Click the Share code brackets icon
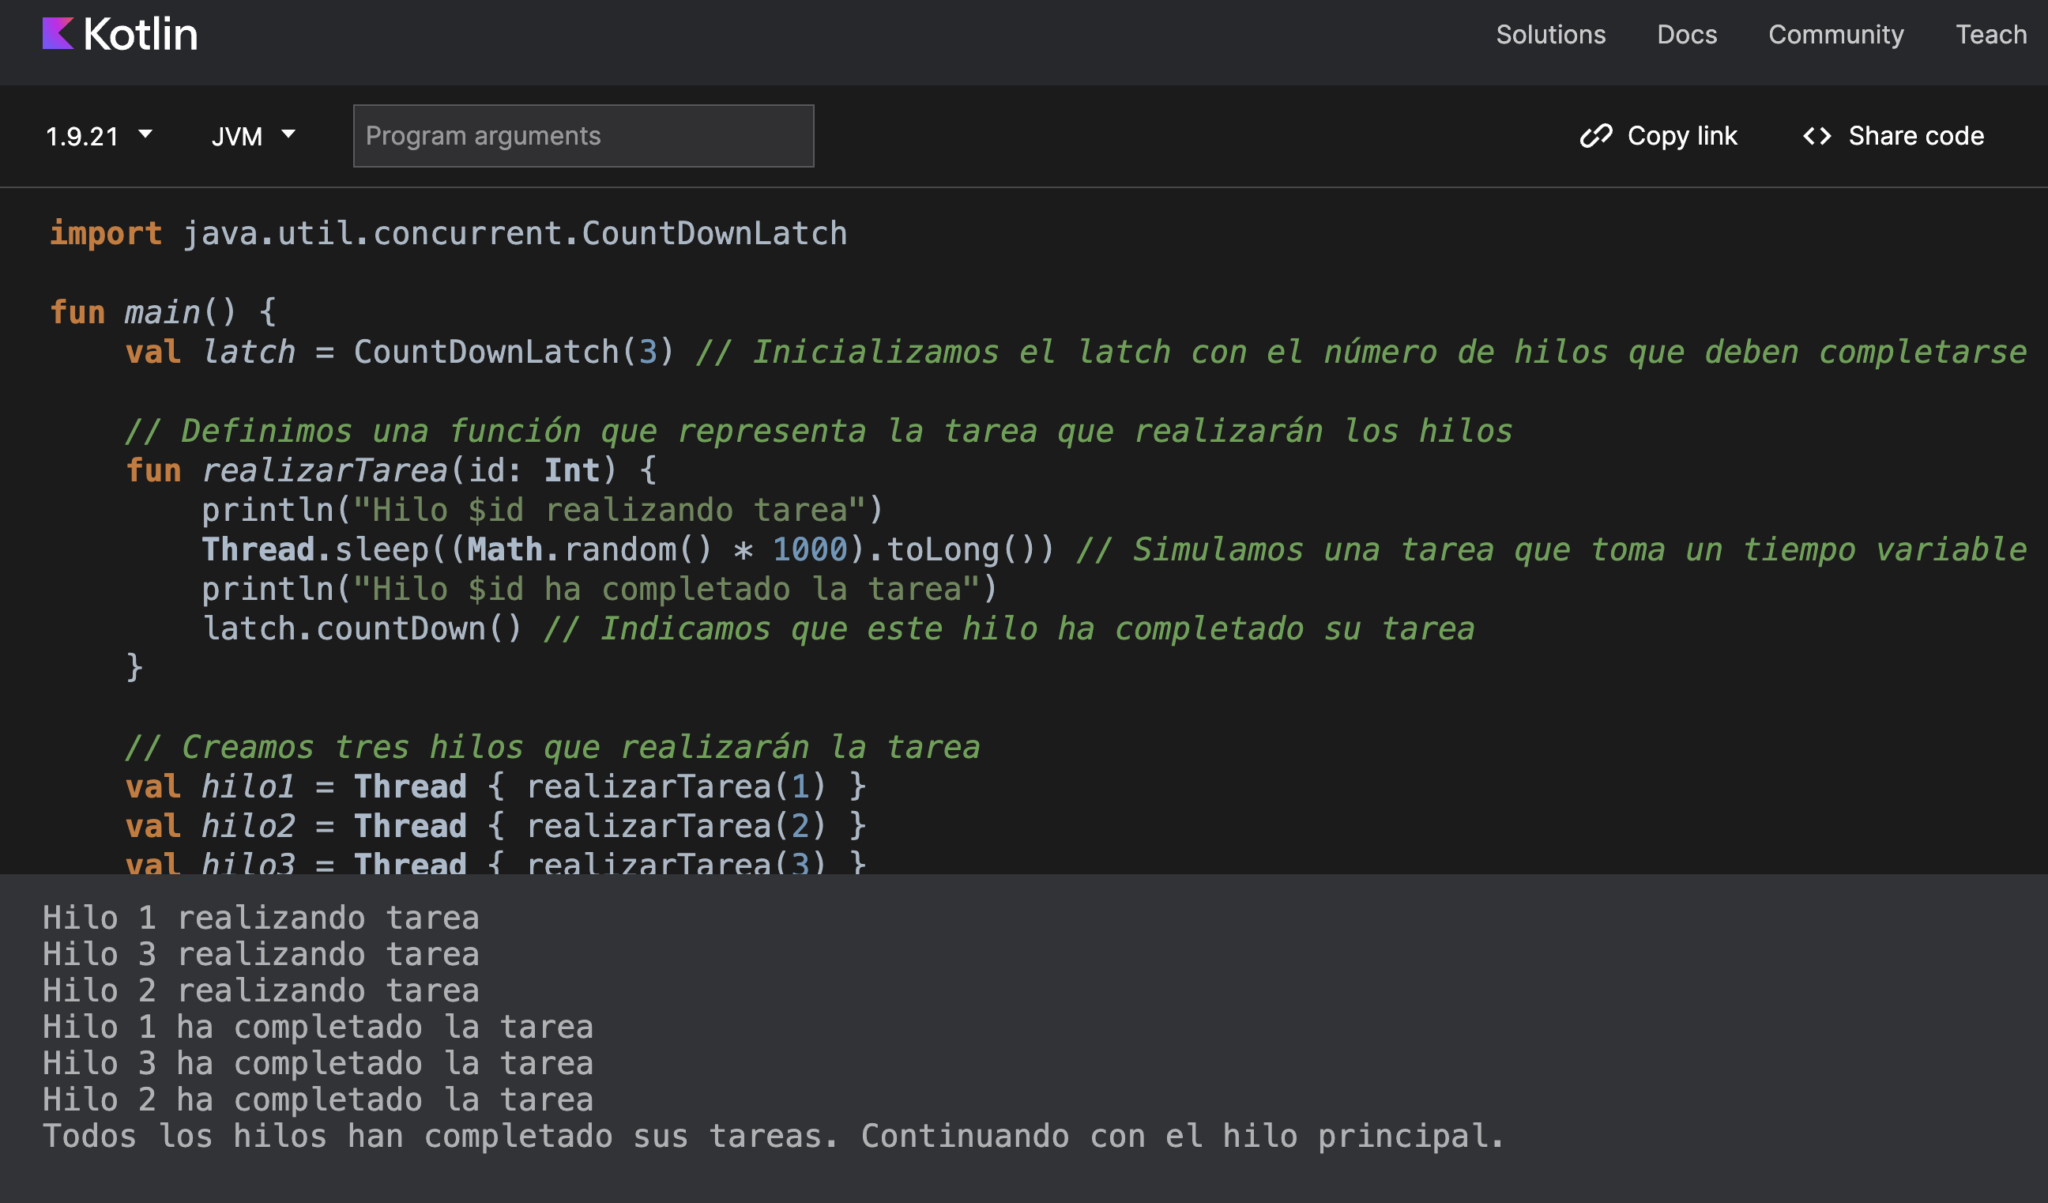 coord(1818,135)
